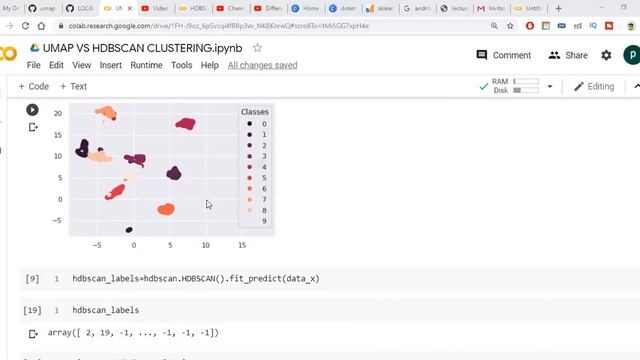Click the connected checkmark icon

click(x=484, y=87)
